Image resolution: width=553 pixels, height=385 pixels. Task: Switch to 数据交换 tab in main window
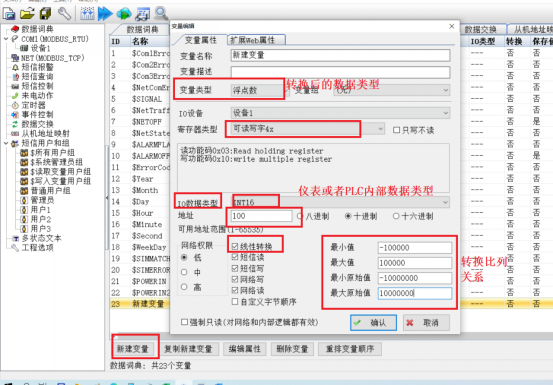(480, 30)
